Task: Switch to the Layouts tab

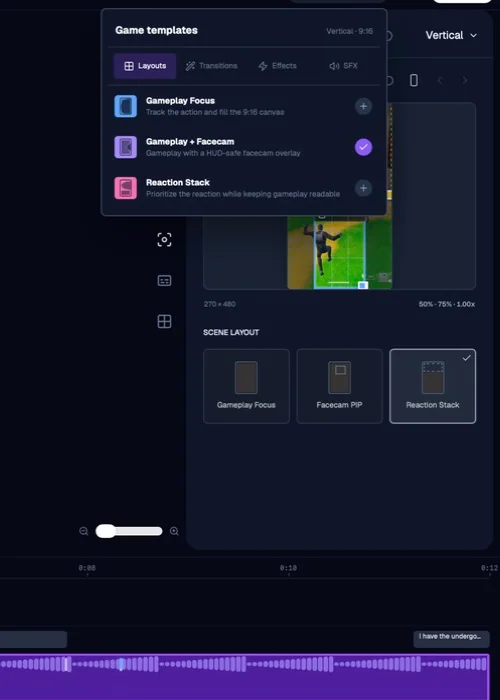Action: pyautogui.click(x=145, y=66)
